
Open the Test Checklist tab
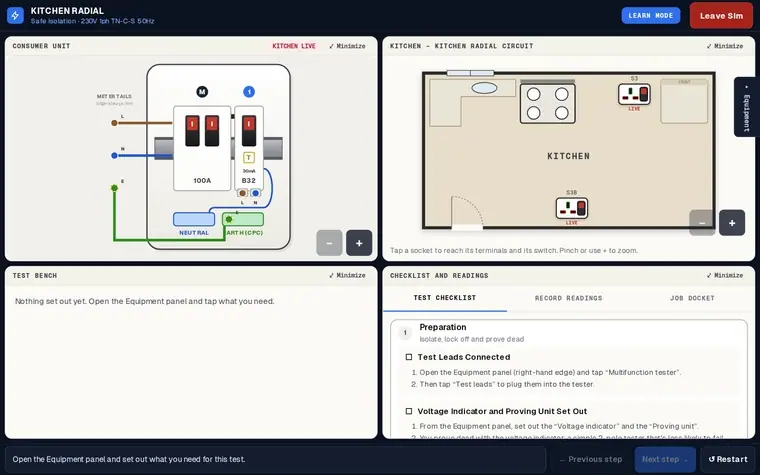[x=444, y=298]
